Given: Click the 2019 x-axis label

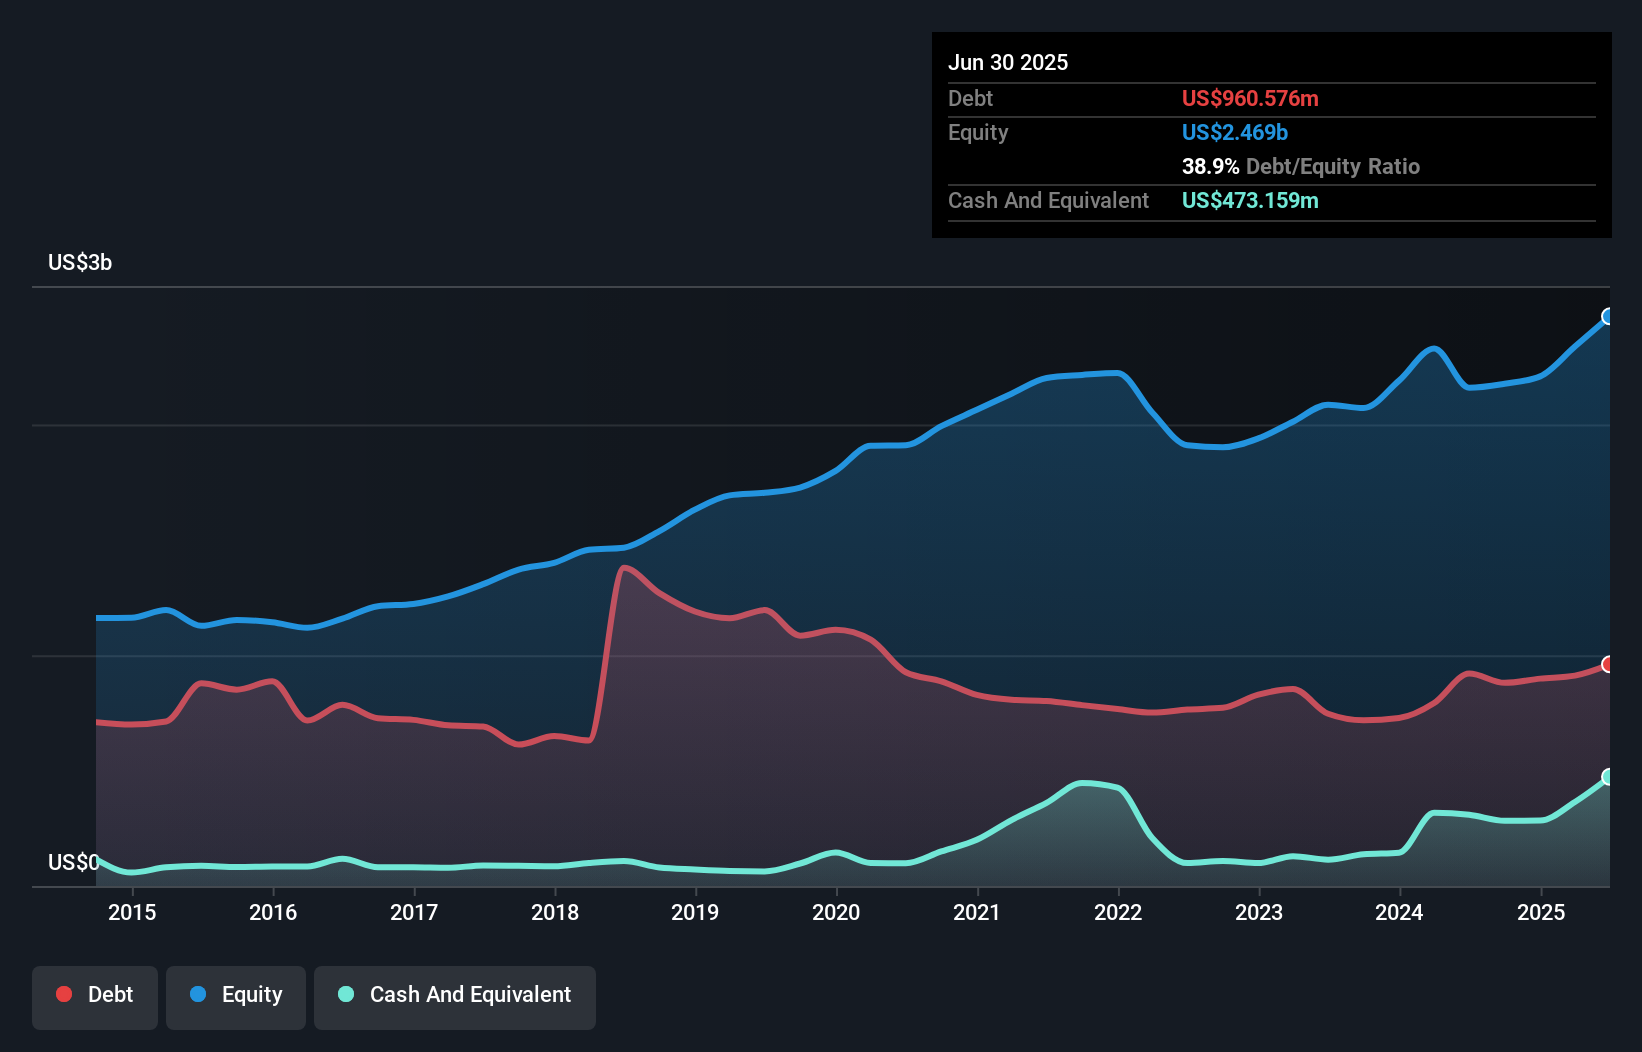Looking at the screenshot, I should (x=695, y=912).
